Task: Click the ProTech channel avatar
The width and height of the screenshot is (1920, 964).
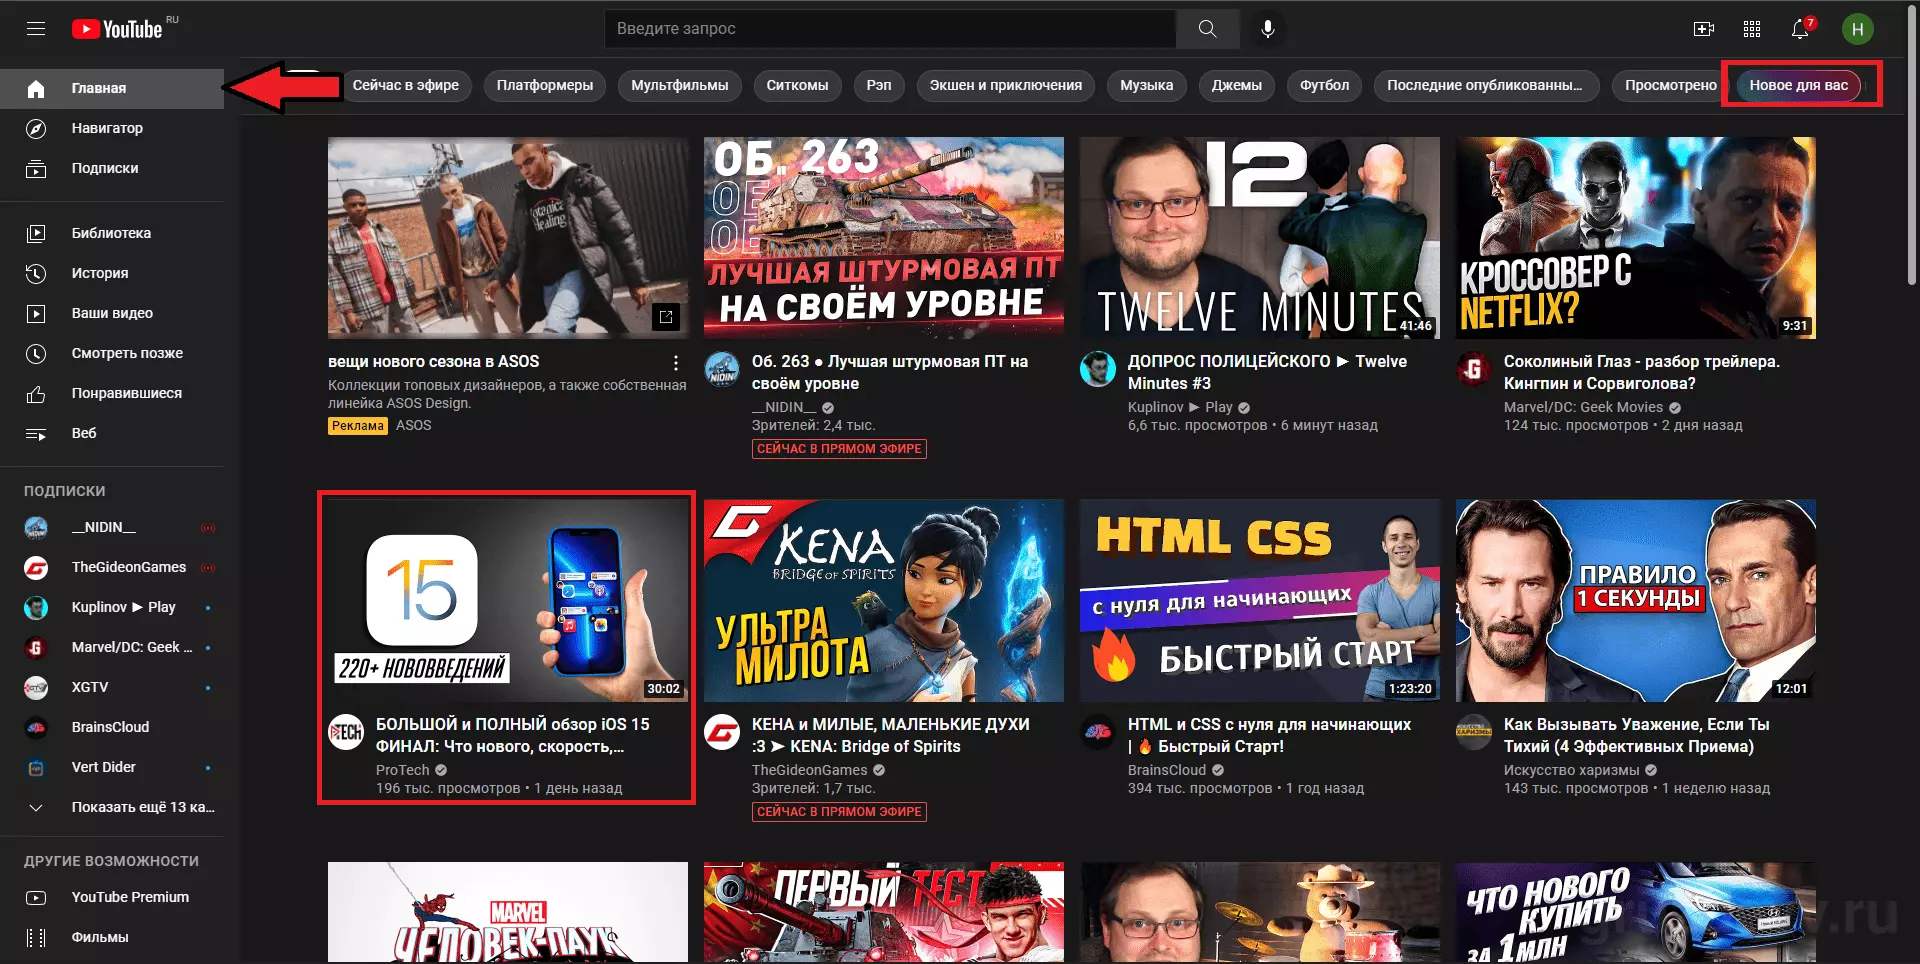Action: [x=346, y=732]
